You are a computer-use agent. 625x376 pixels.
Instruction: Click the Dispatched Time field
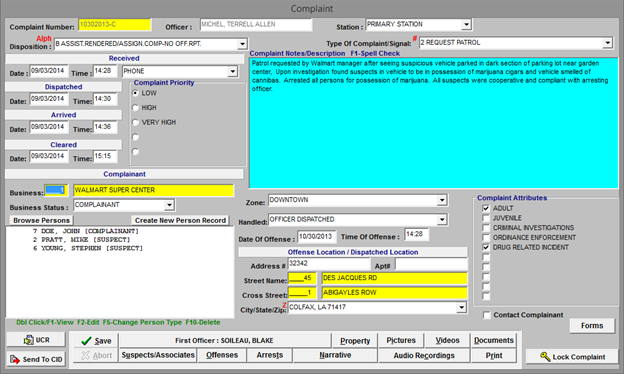point(105,99)
